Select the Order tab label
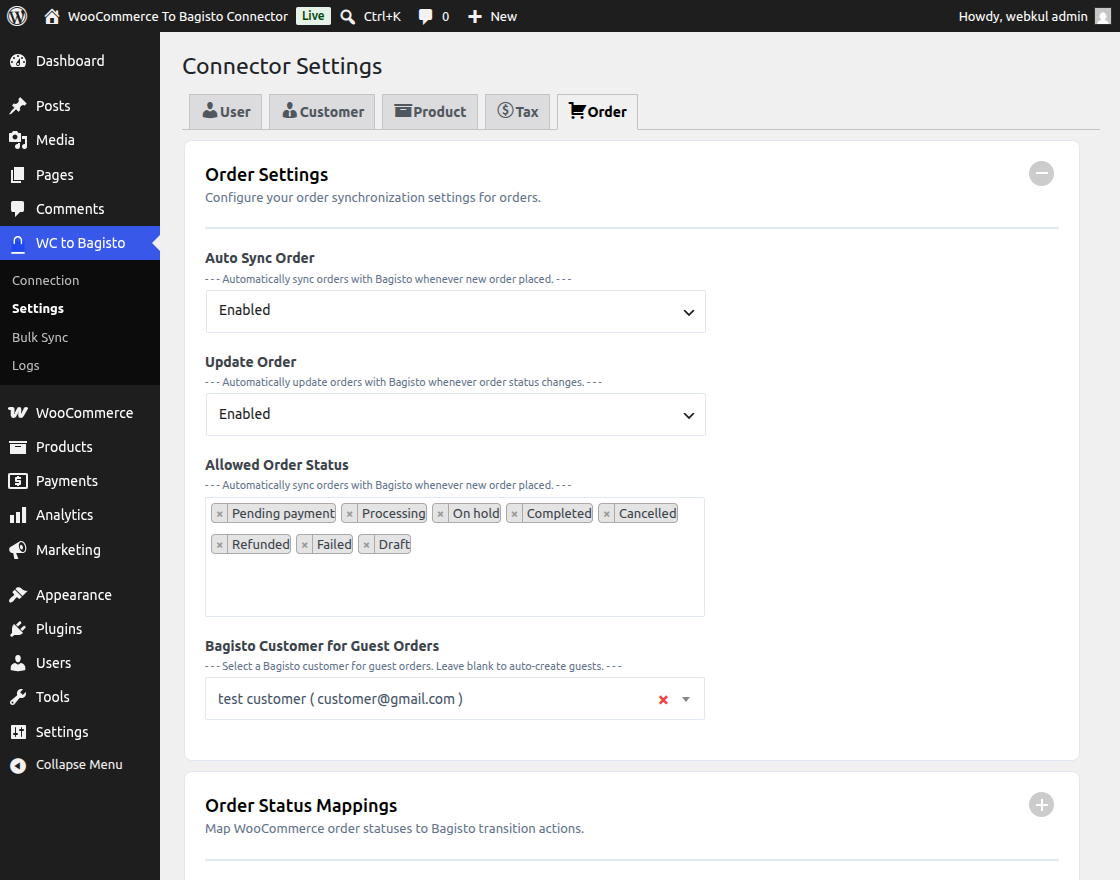The width and height of the screenshot is (1120, 880). [607, 112]
